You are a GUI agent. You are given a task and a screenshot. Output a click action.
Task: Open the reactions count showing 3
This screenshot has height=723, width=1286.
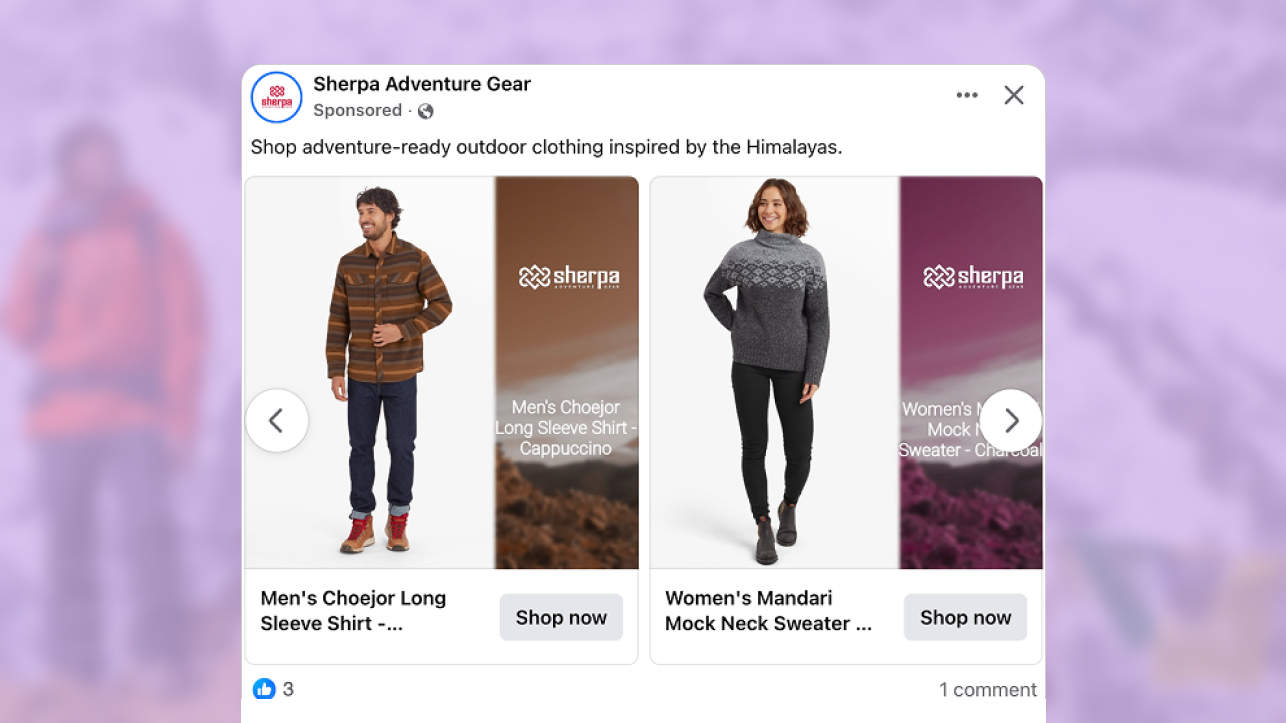288,689
